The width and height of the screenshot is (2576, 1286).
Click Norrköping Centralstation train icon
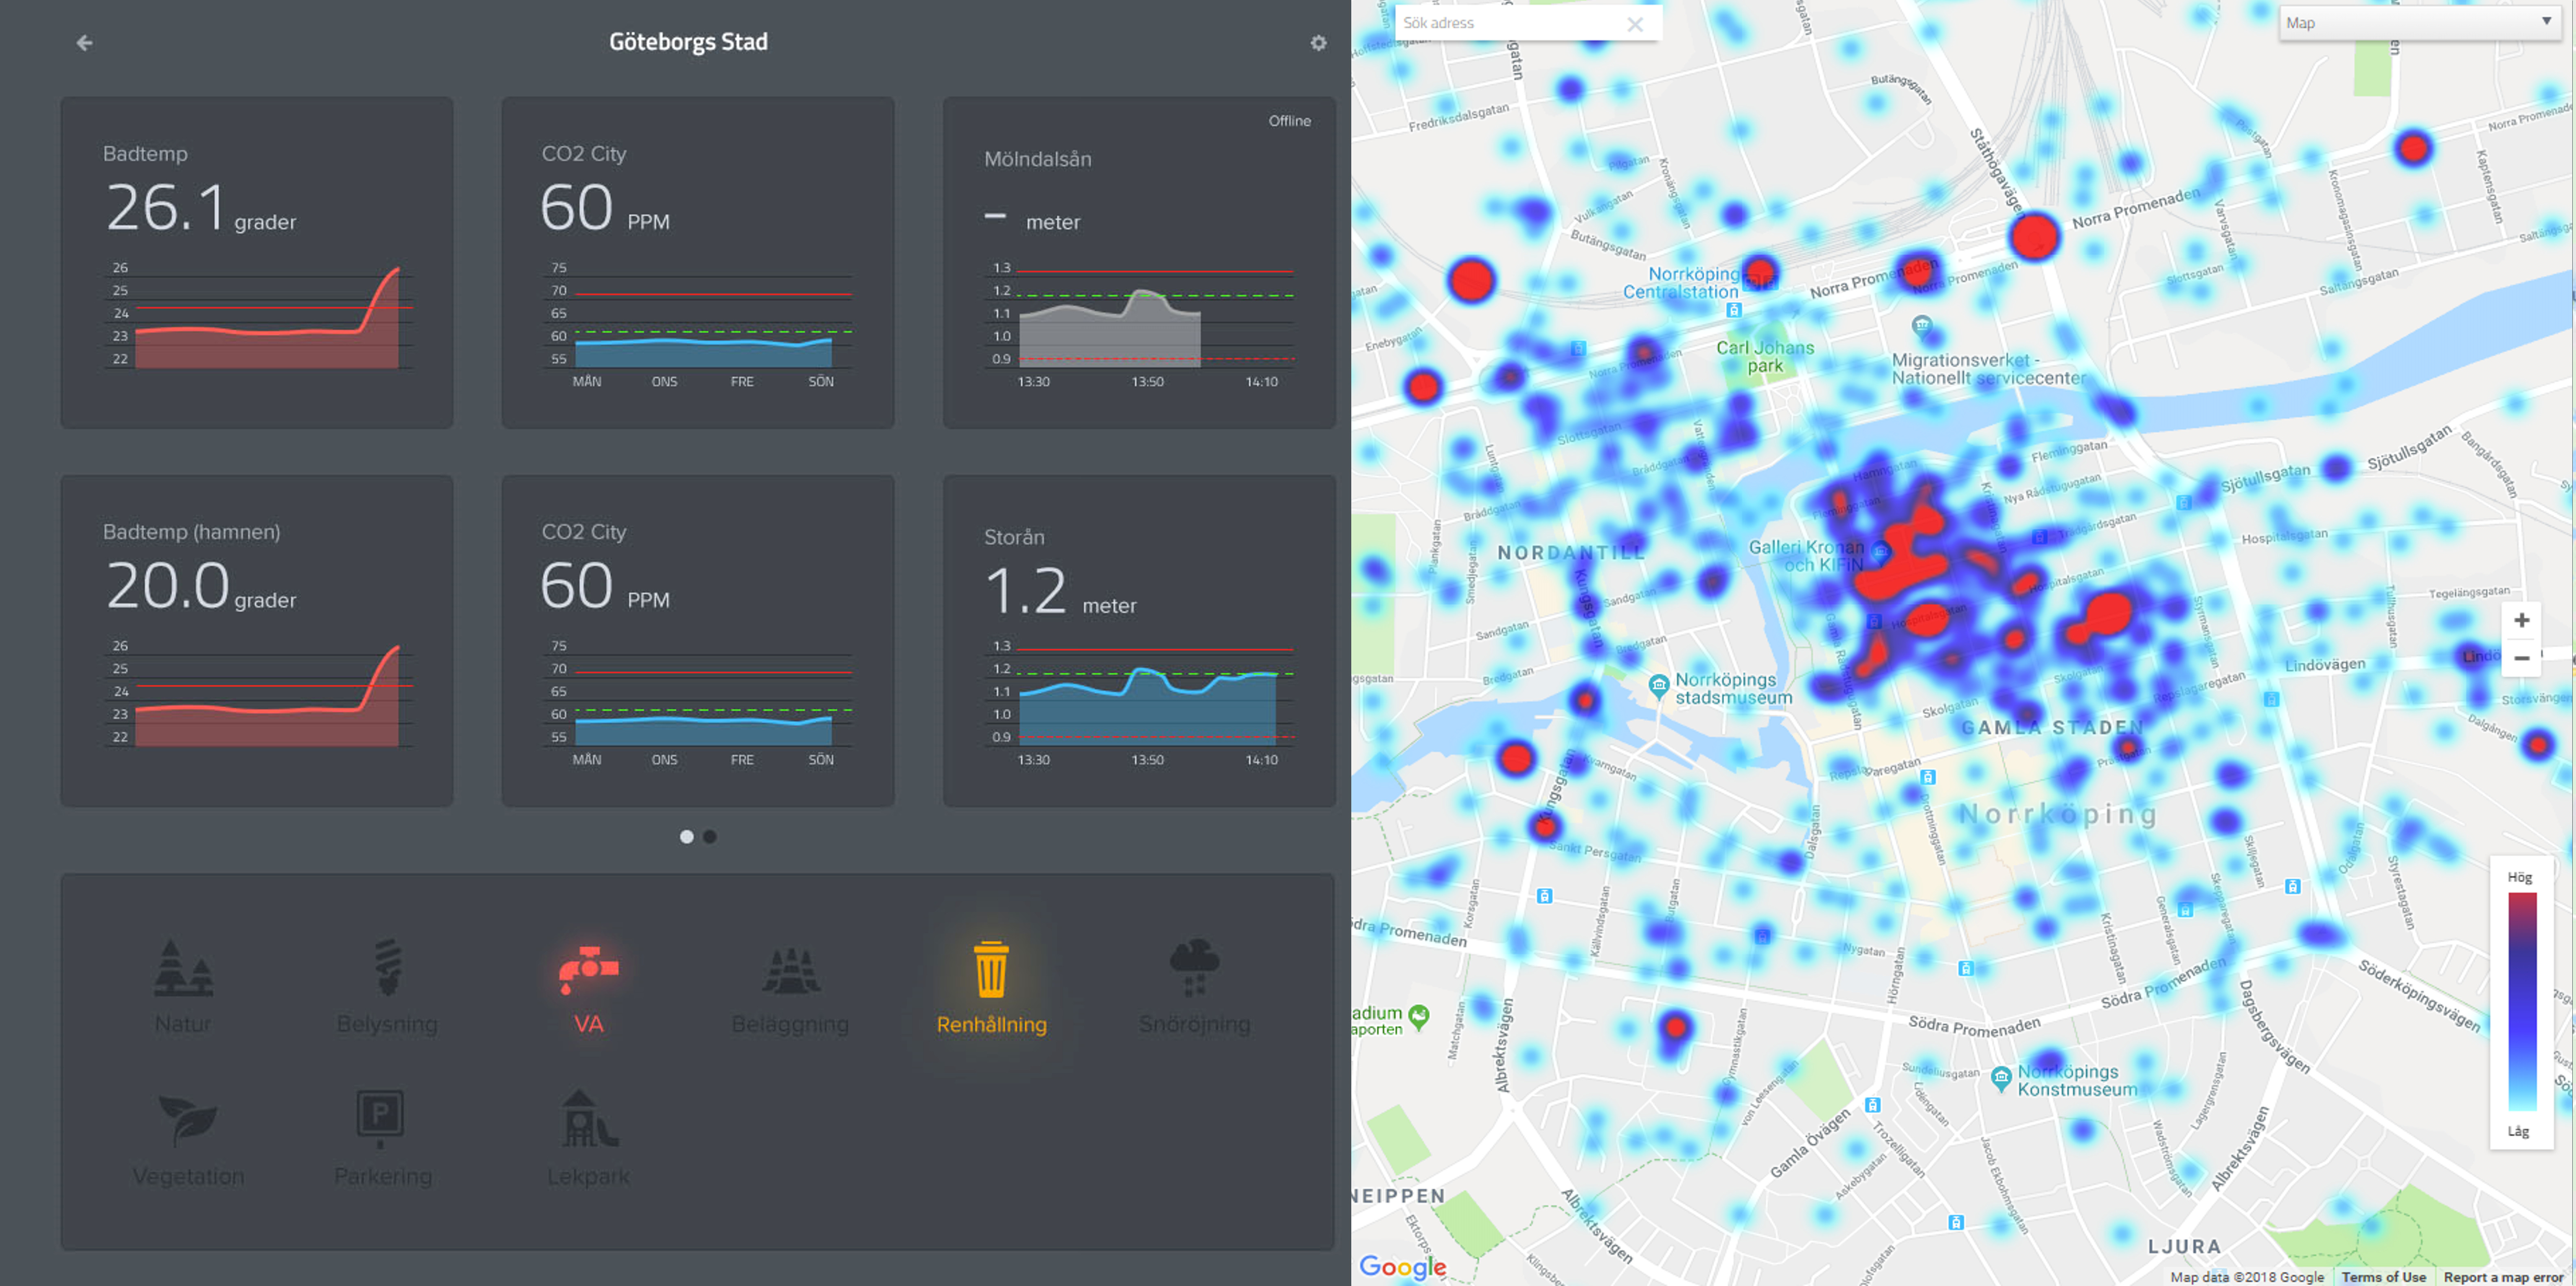1734,311
